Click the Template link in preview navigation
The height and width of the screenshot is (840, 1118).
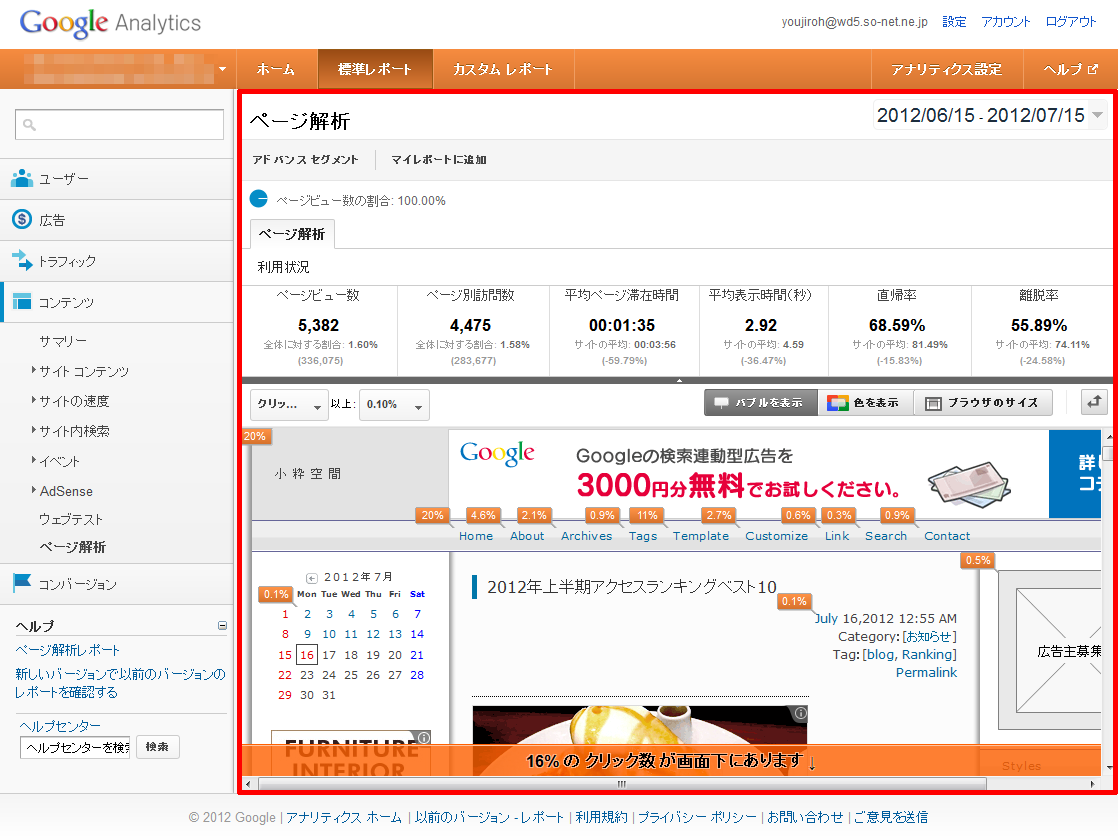point(701,536)
